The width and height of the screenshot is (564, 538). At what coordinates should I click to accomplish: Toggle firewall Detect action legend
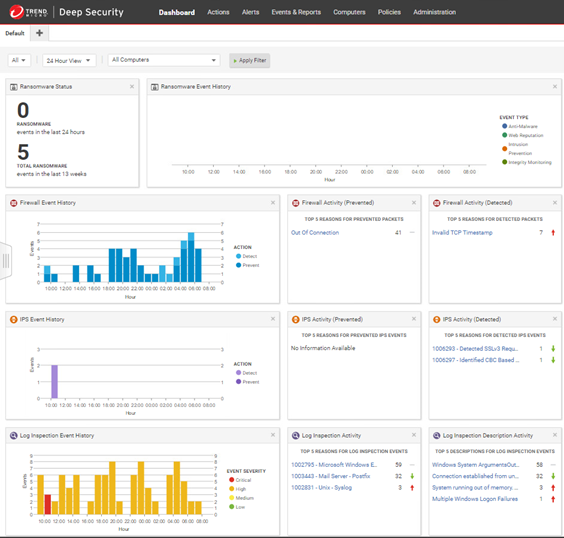point(238,256)
